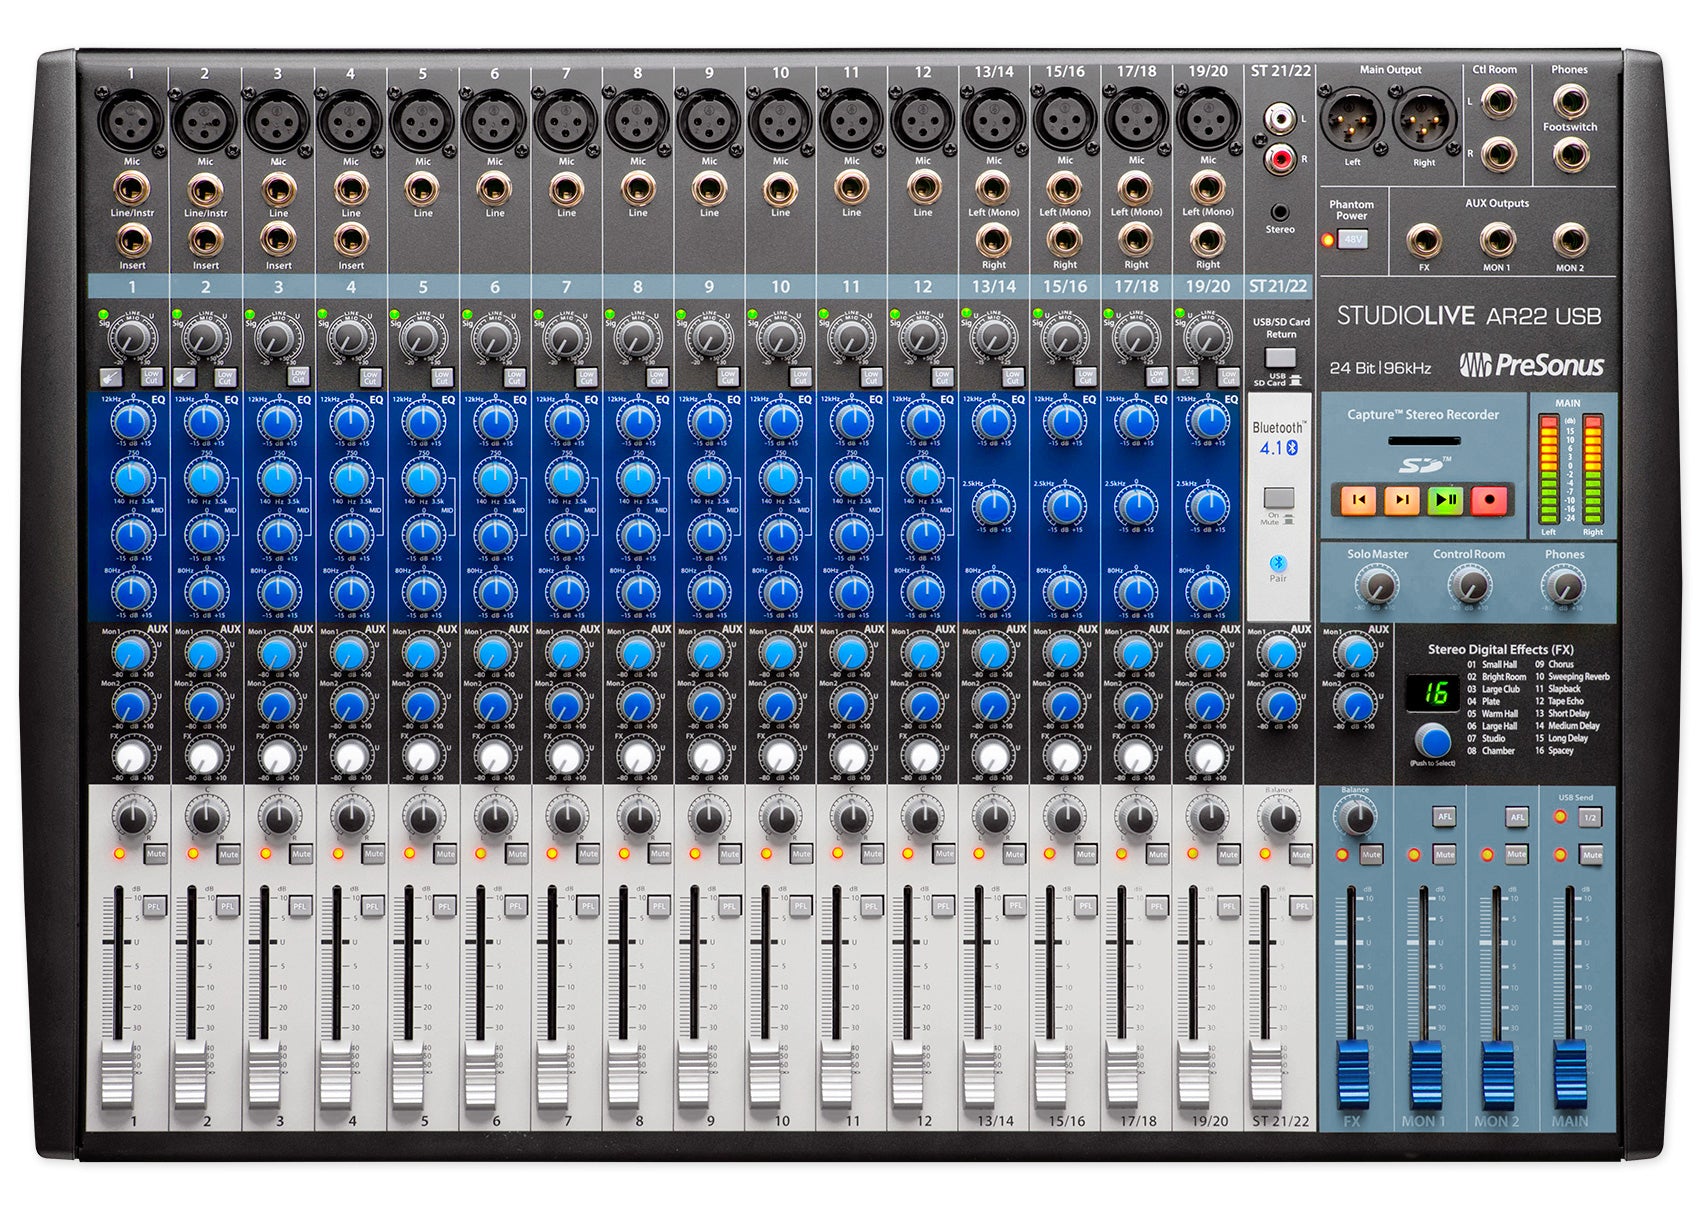This screenshot has height=1206, width=1700.
Task: Click the MON 1 AUX output jack
Action: pyautogui.click(x=1497, y=240)
